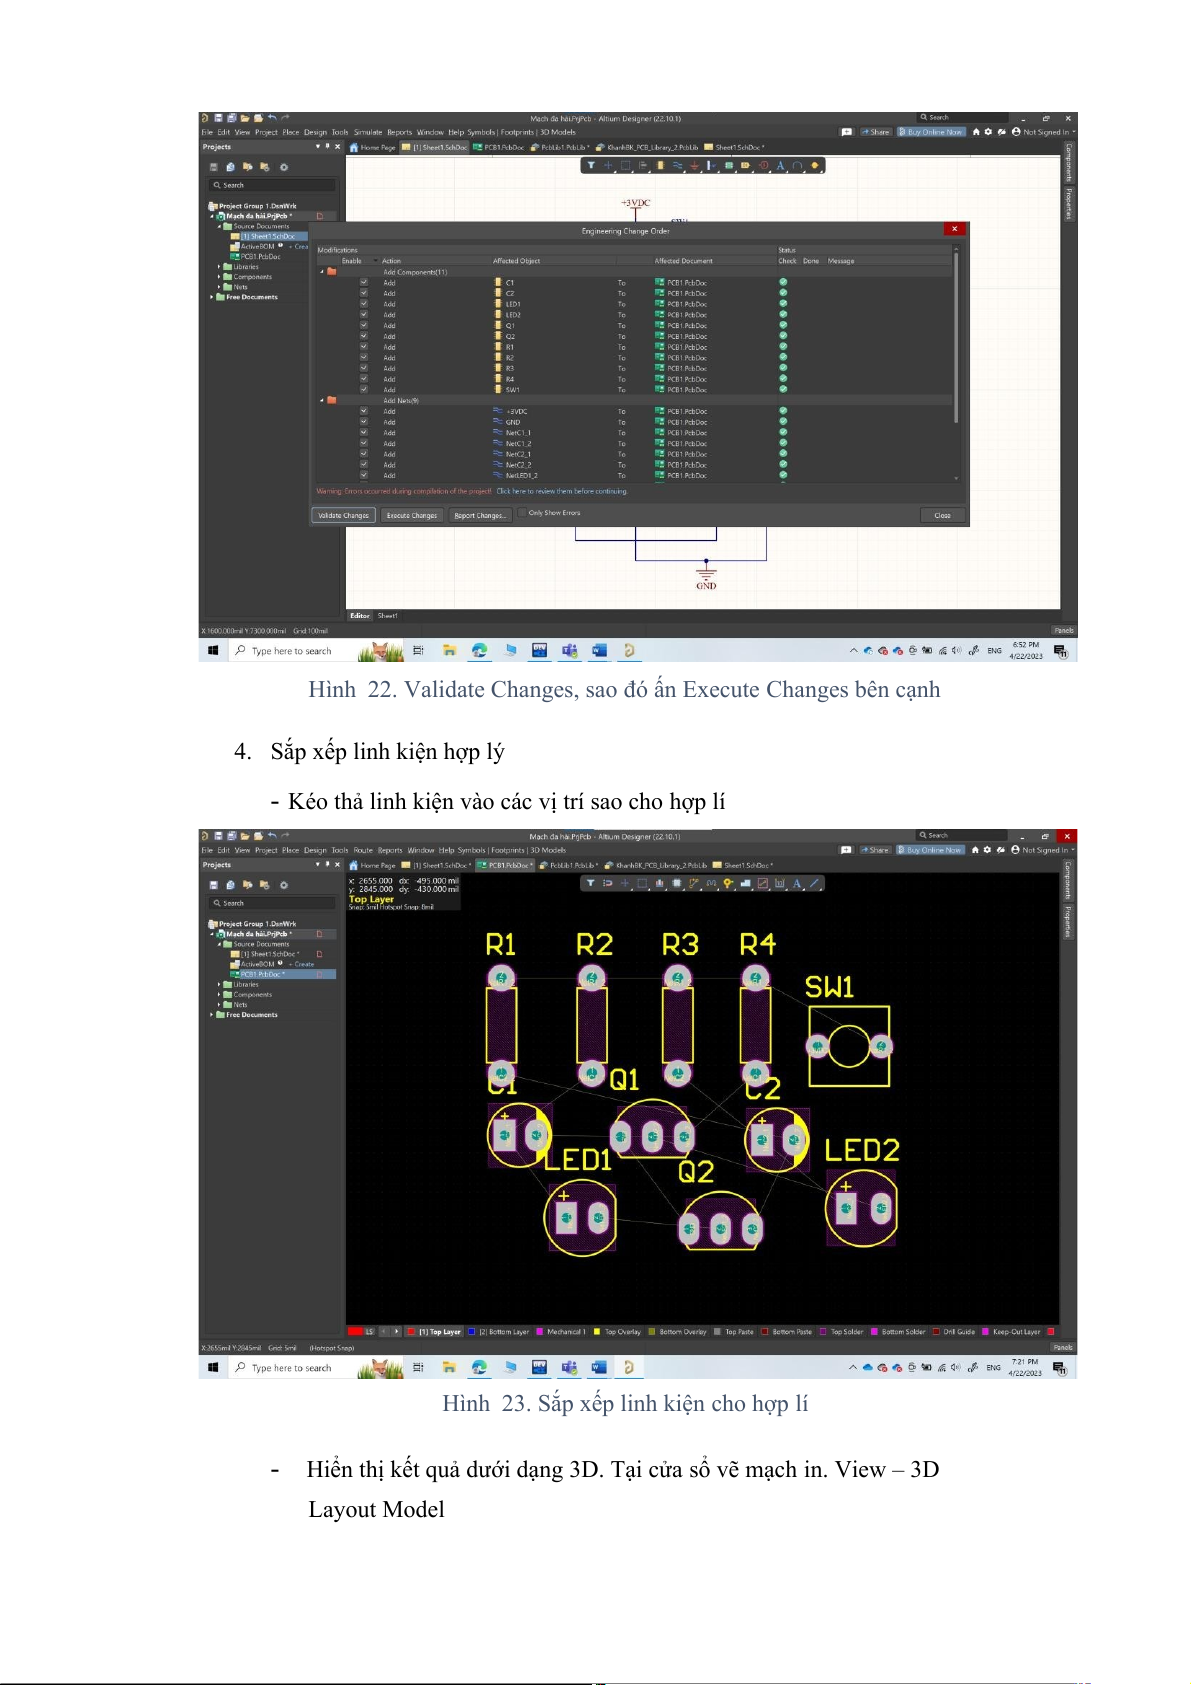Collapse the Add Components(11) group
1191x1685 pixels.
pos(322,272)
